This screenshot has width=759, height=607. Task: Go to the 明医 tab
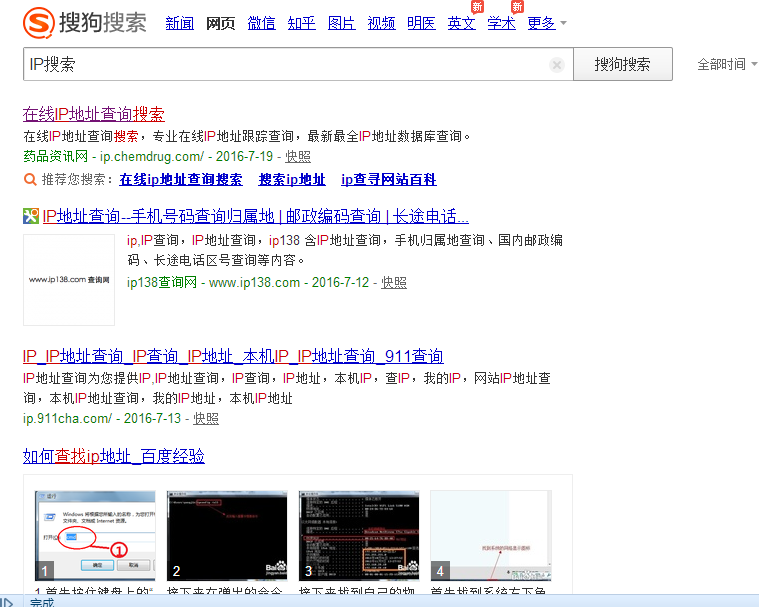click(422, 23)
